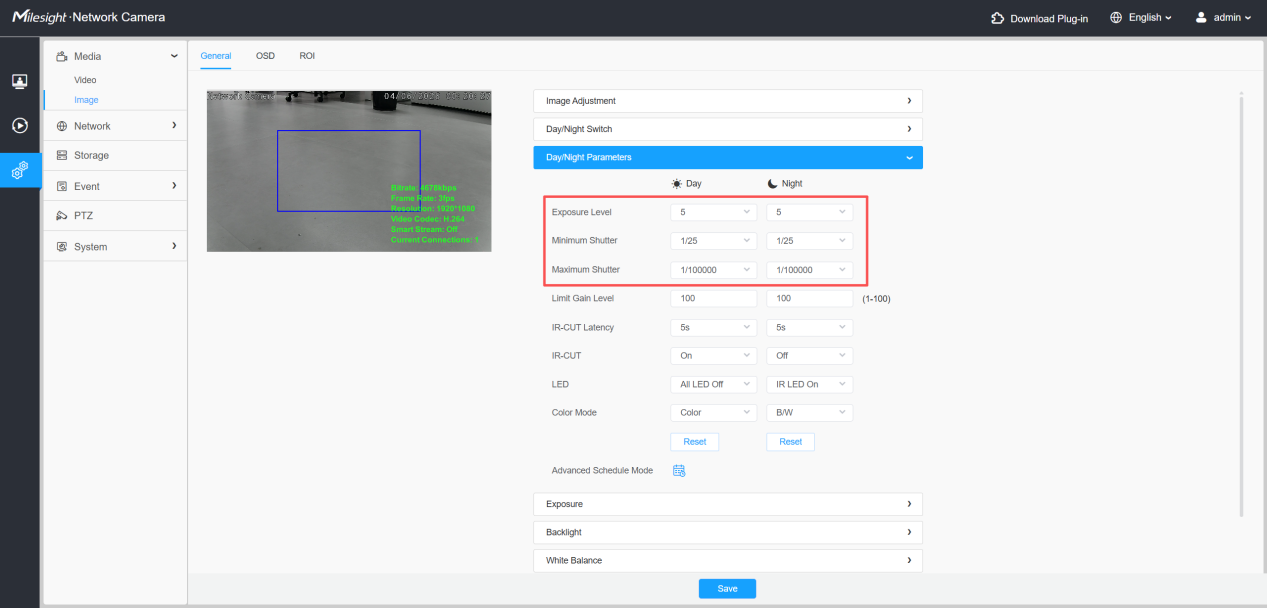Open Day Minimum Shutter dropdown
Image resolution: width=1267 pixels, height=608 pixels.
pyautogui.click(x=713, y=241)
